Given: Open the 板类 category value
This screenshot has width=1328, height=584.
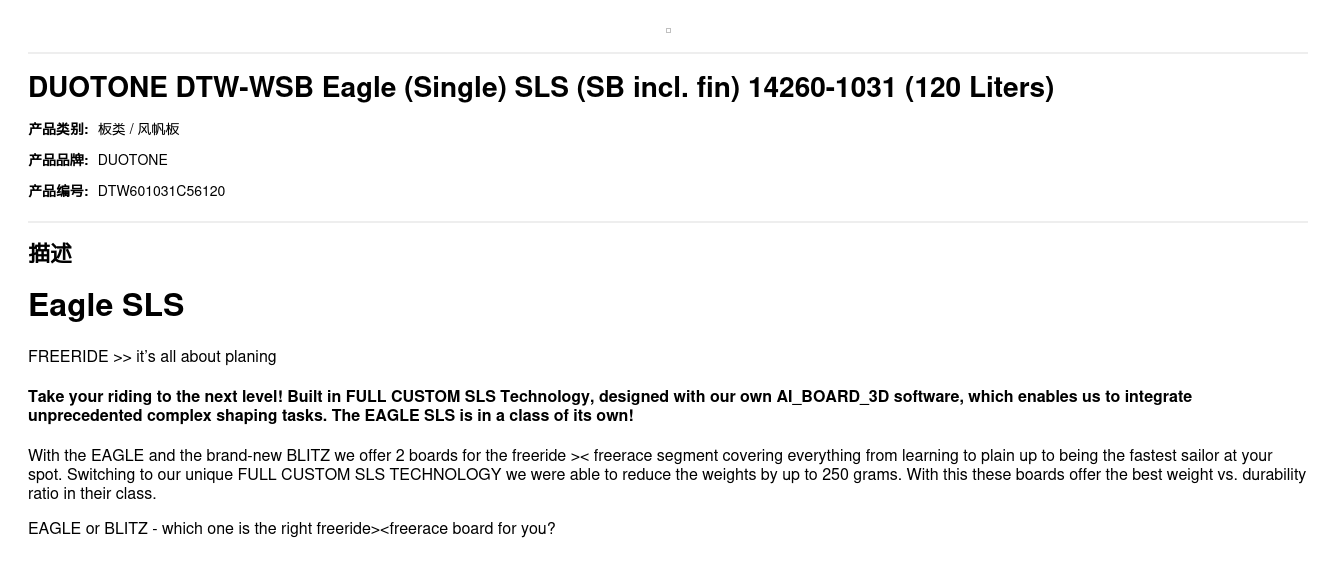Looking at the screenshot, I should point(111,129).
